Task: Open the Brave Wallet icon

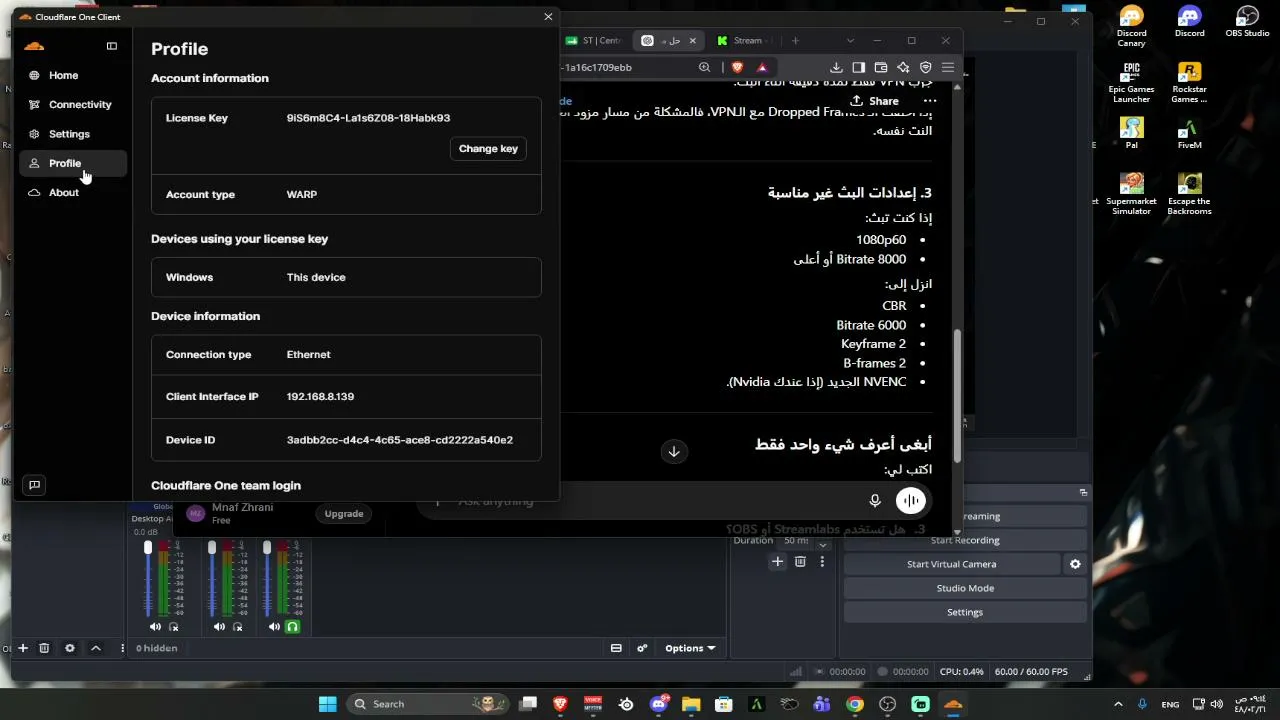Action: tap(881, 67)
